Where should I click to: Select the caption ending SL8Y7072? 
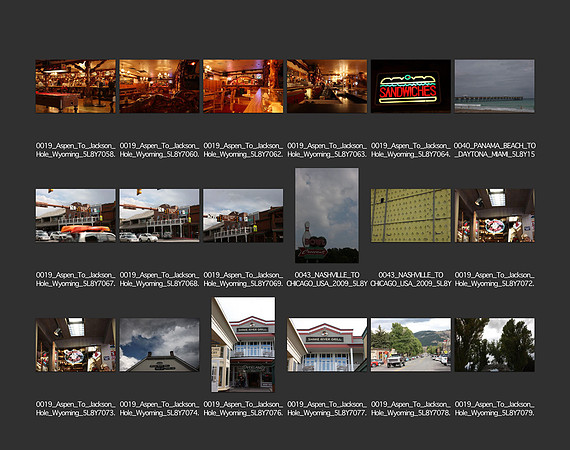pos(494,279)
